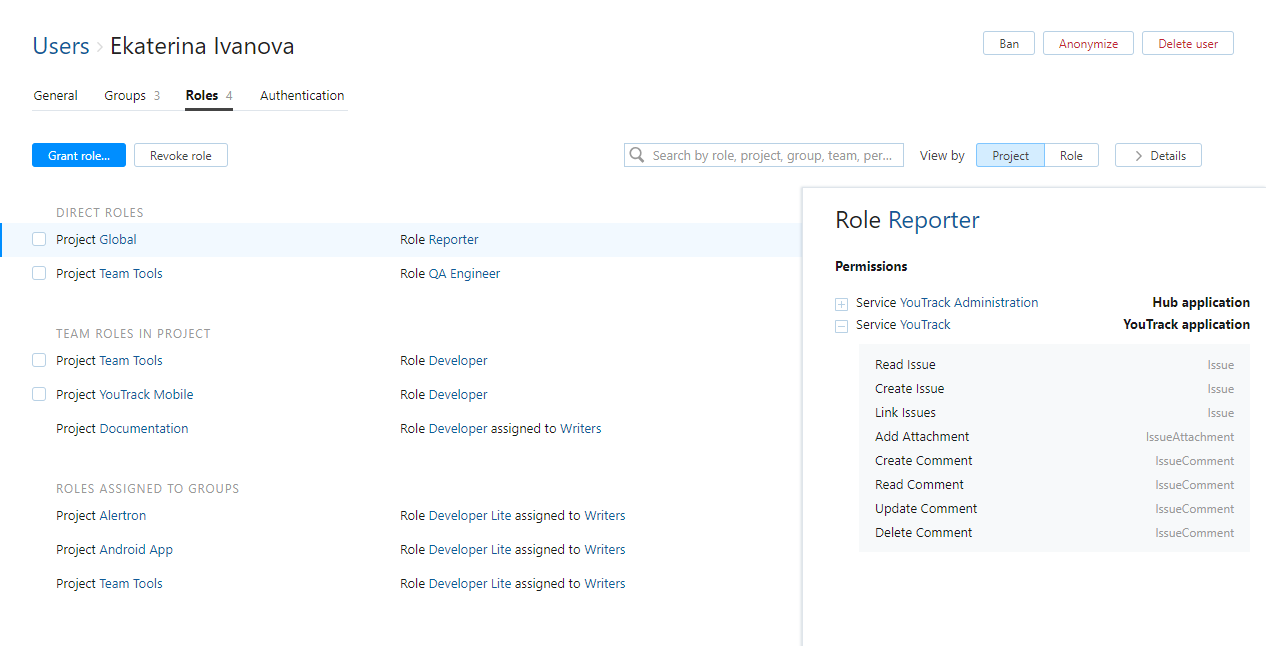The height and width of the screenshot is (646, 1266).
Task: Collapse the YouTrack service permissions
Action: [x=841, y=326]
